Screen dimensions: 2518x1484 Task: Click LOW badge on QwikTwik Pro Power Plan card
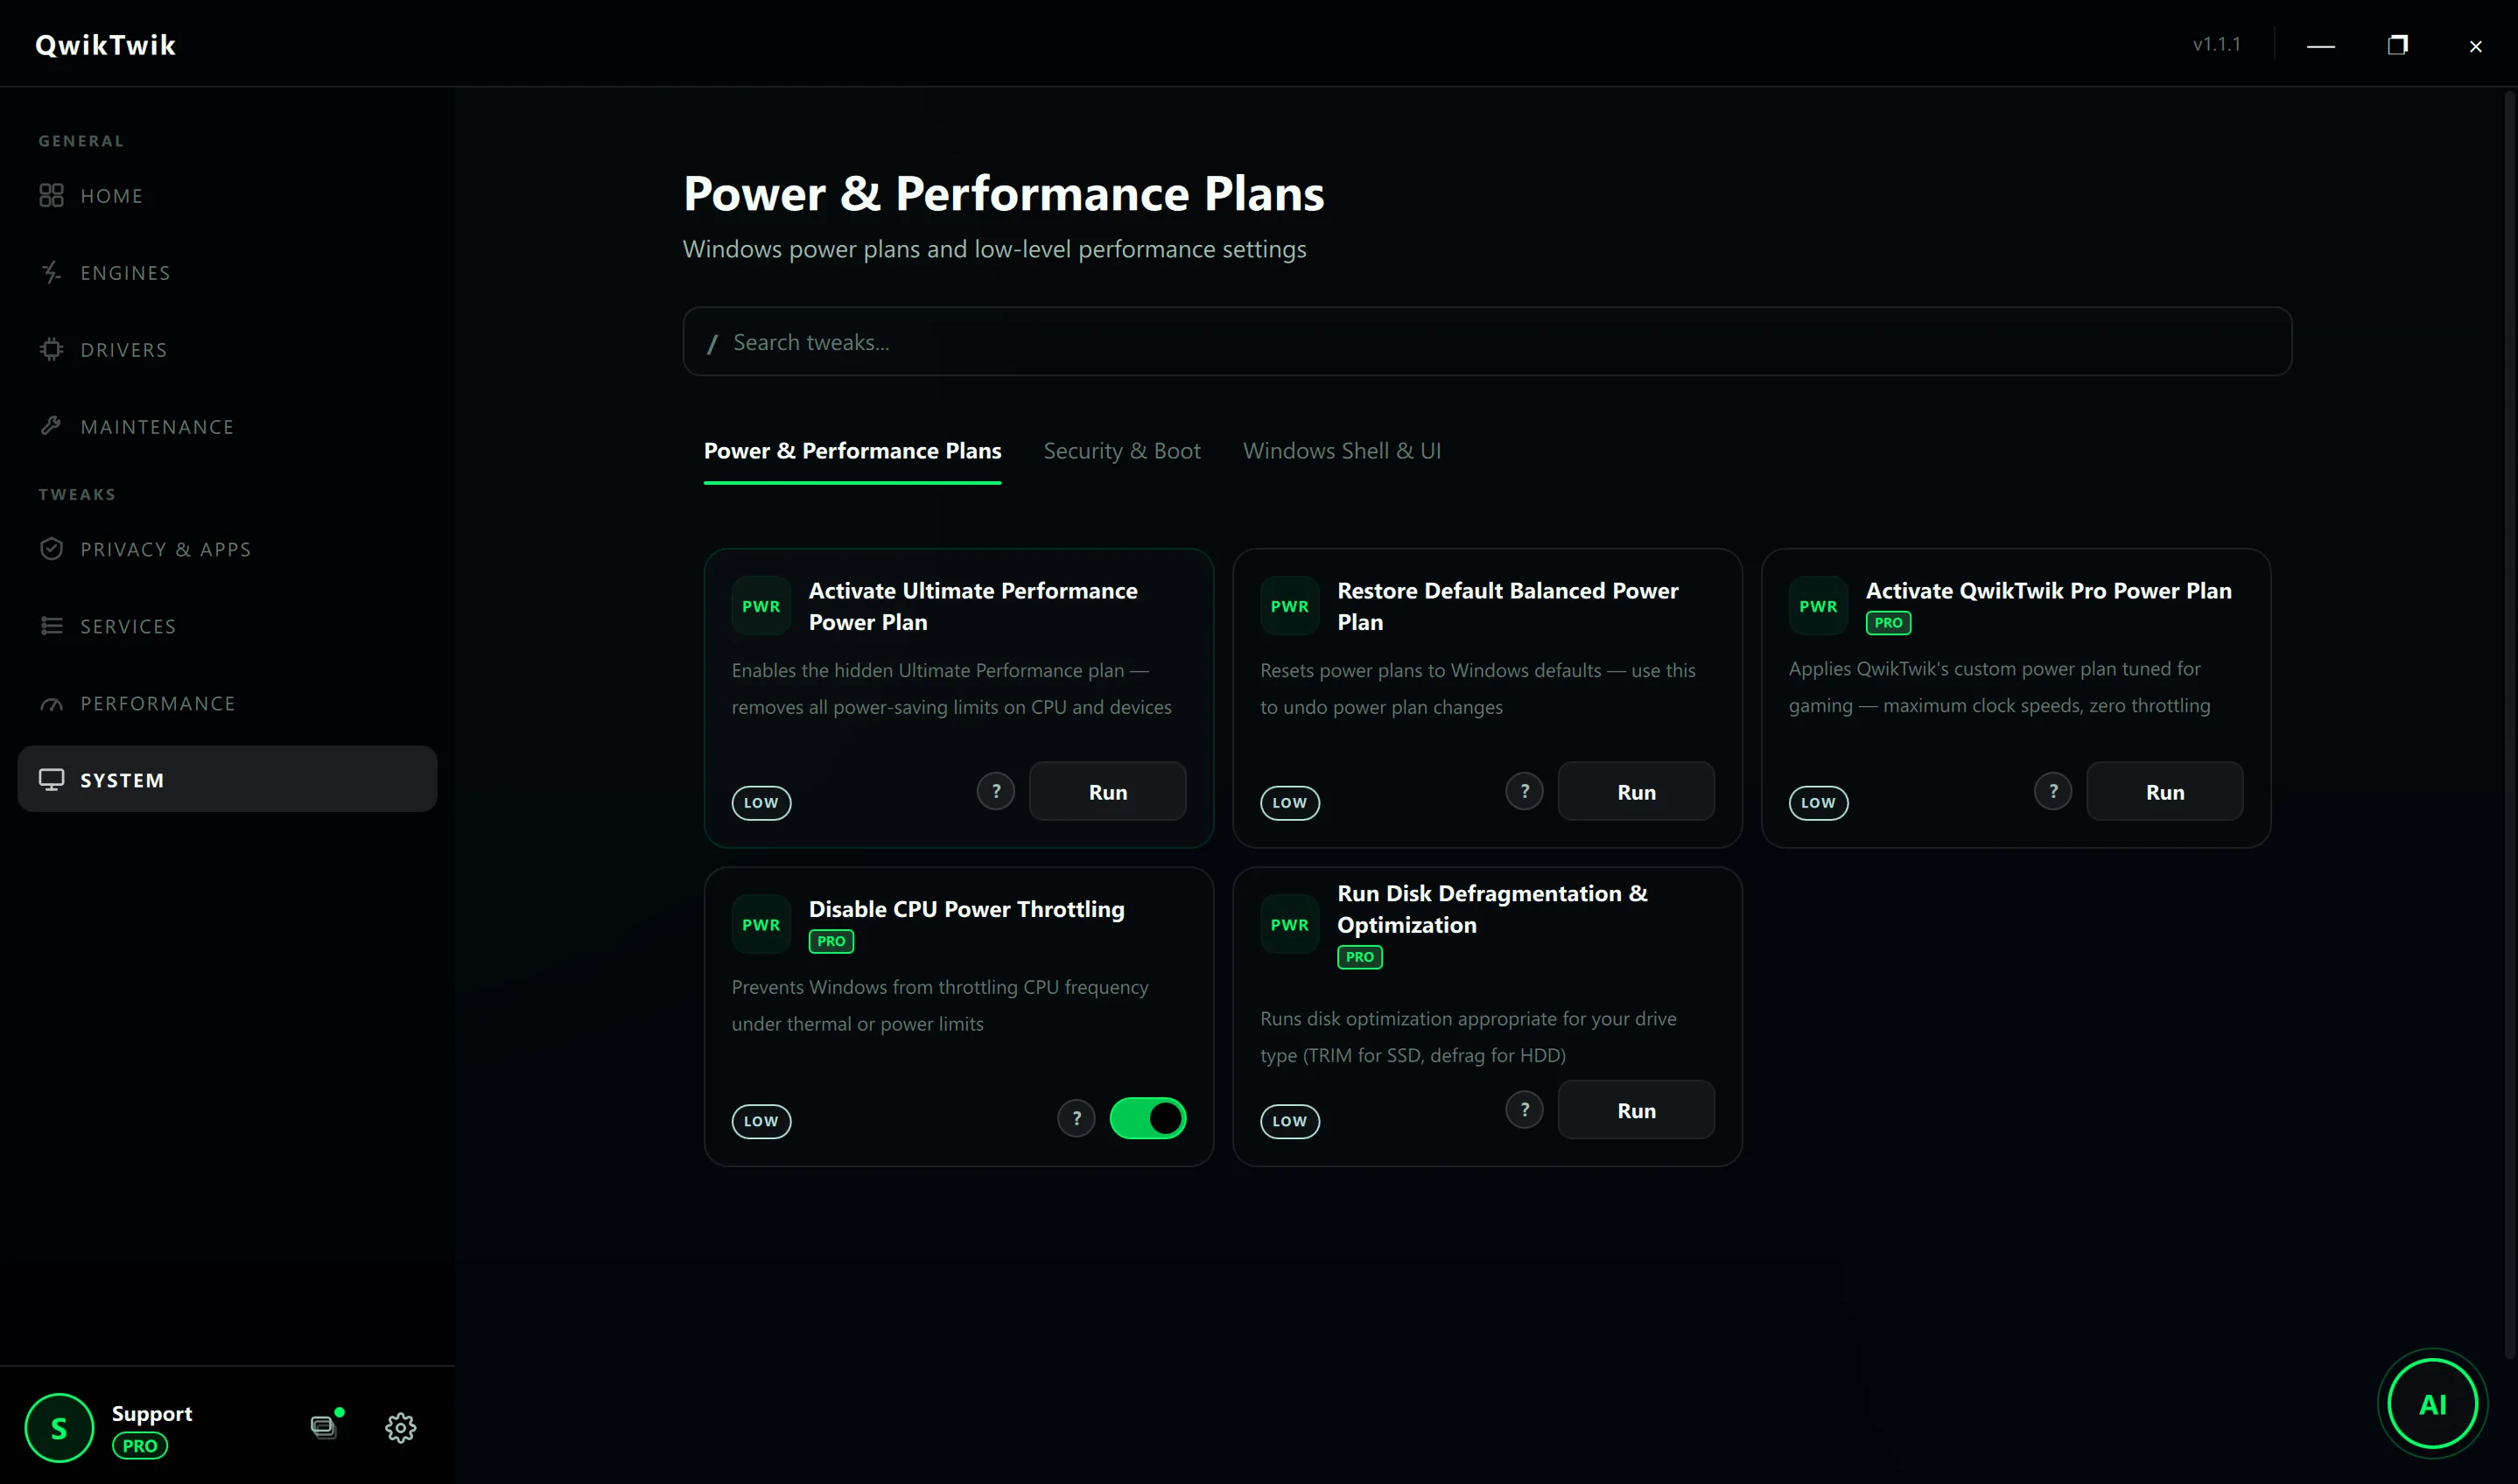[1818, 803]
